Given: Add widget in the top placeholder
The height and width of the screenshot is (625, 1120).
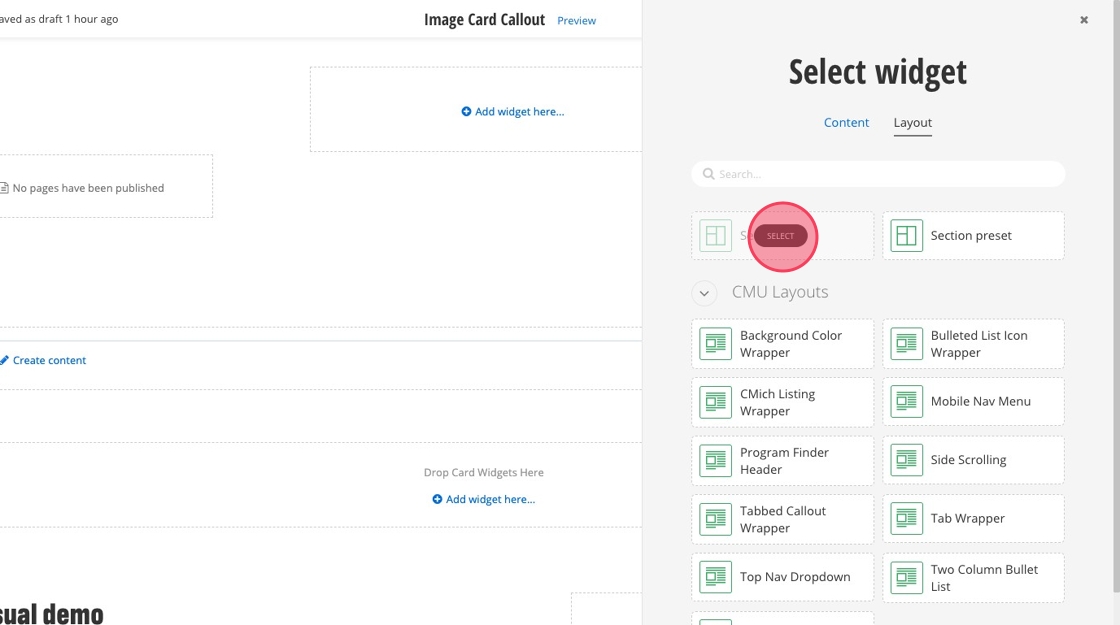Looking at the screenshot, I should click(x=513, y=112).
